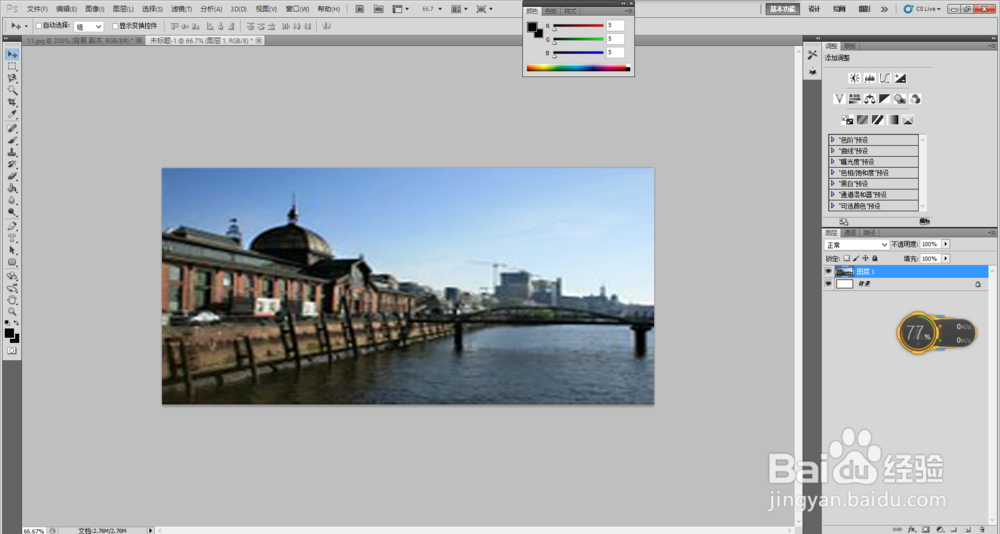
Task: Click the foreground color swatch in toolbox
Action: [x=9, y=333]
